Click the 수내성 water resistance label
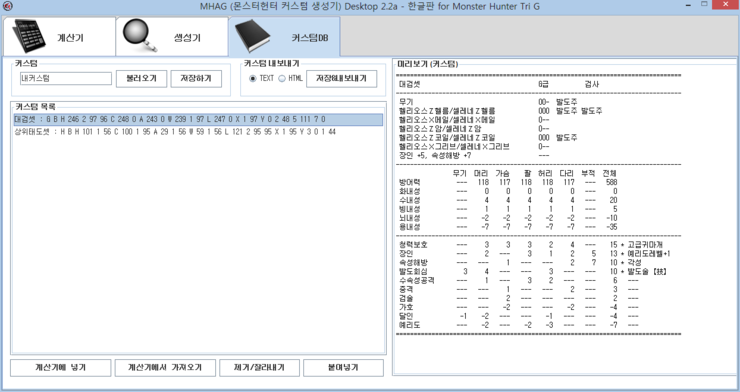 409,200
